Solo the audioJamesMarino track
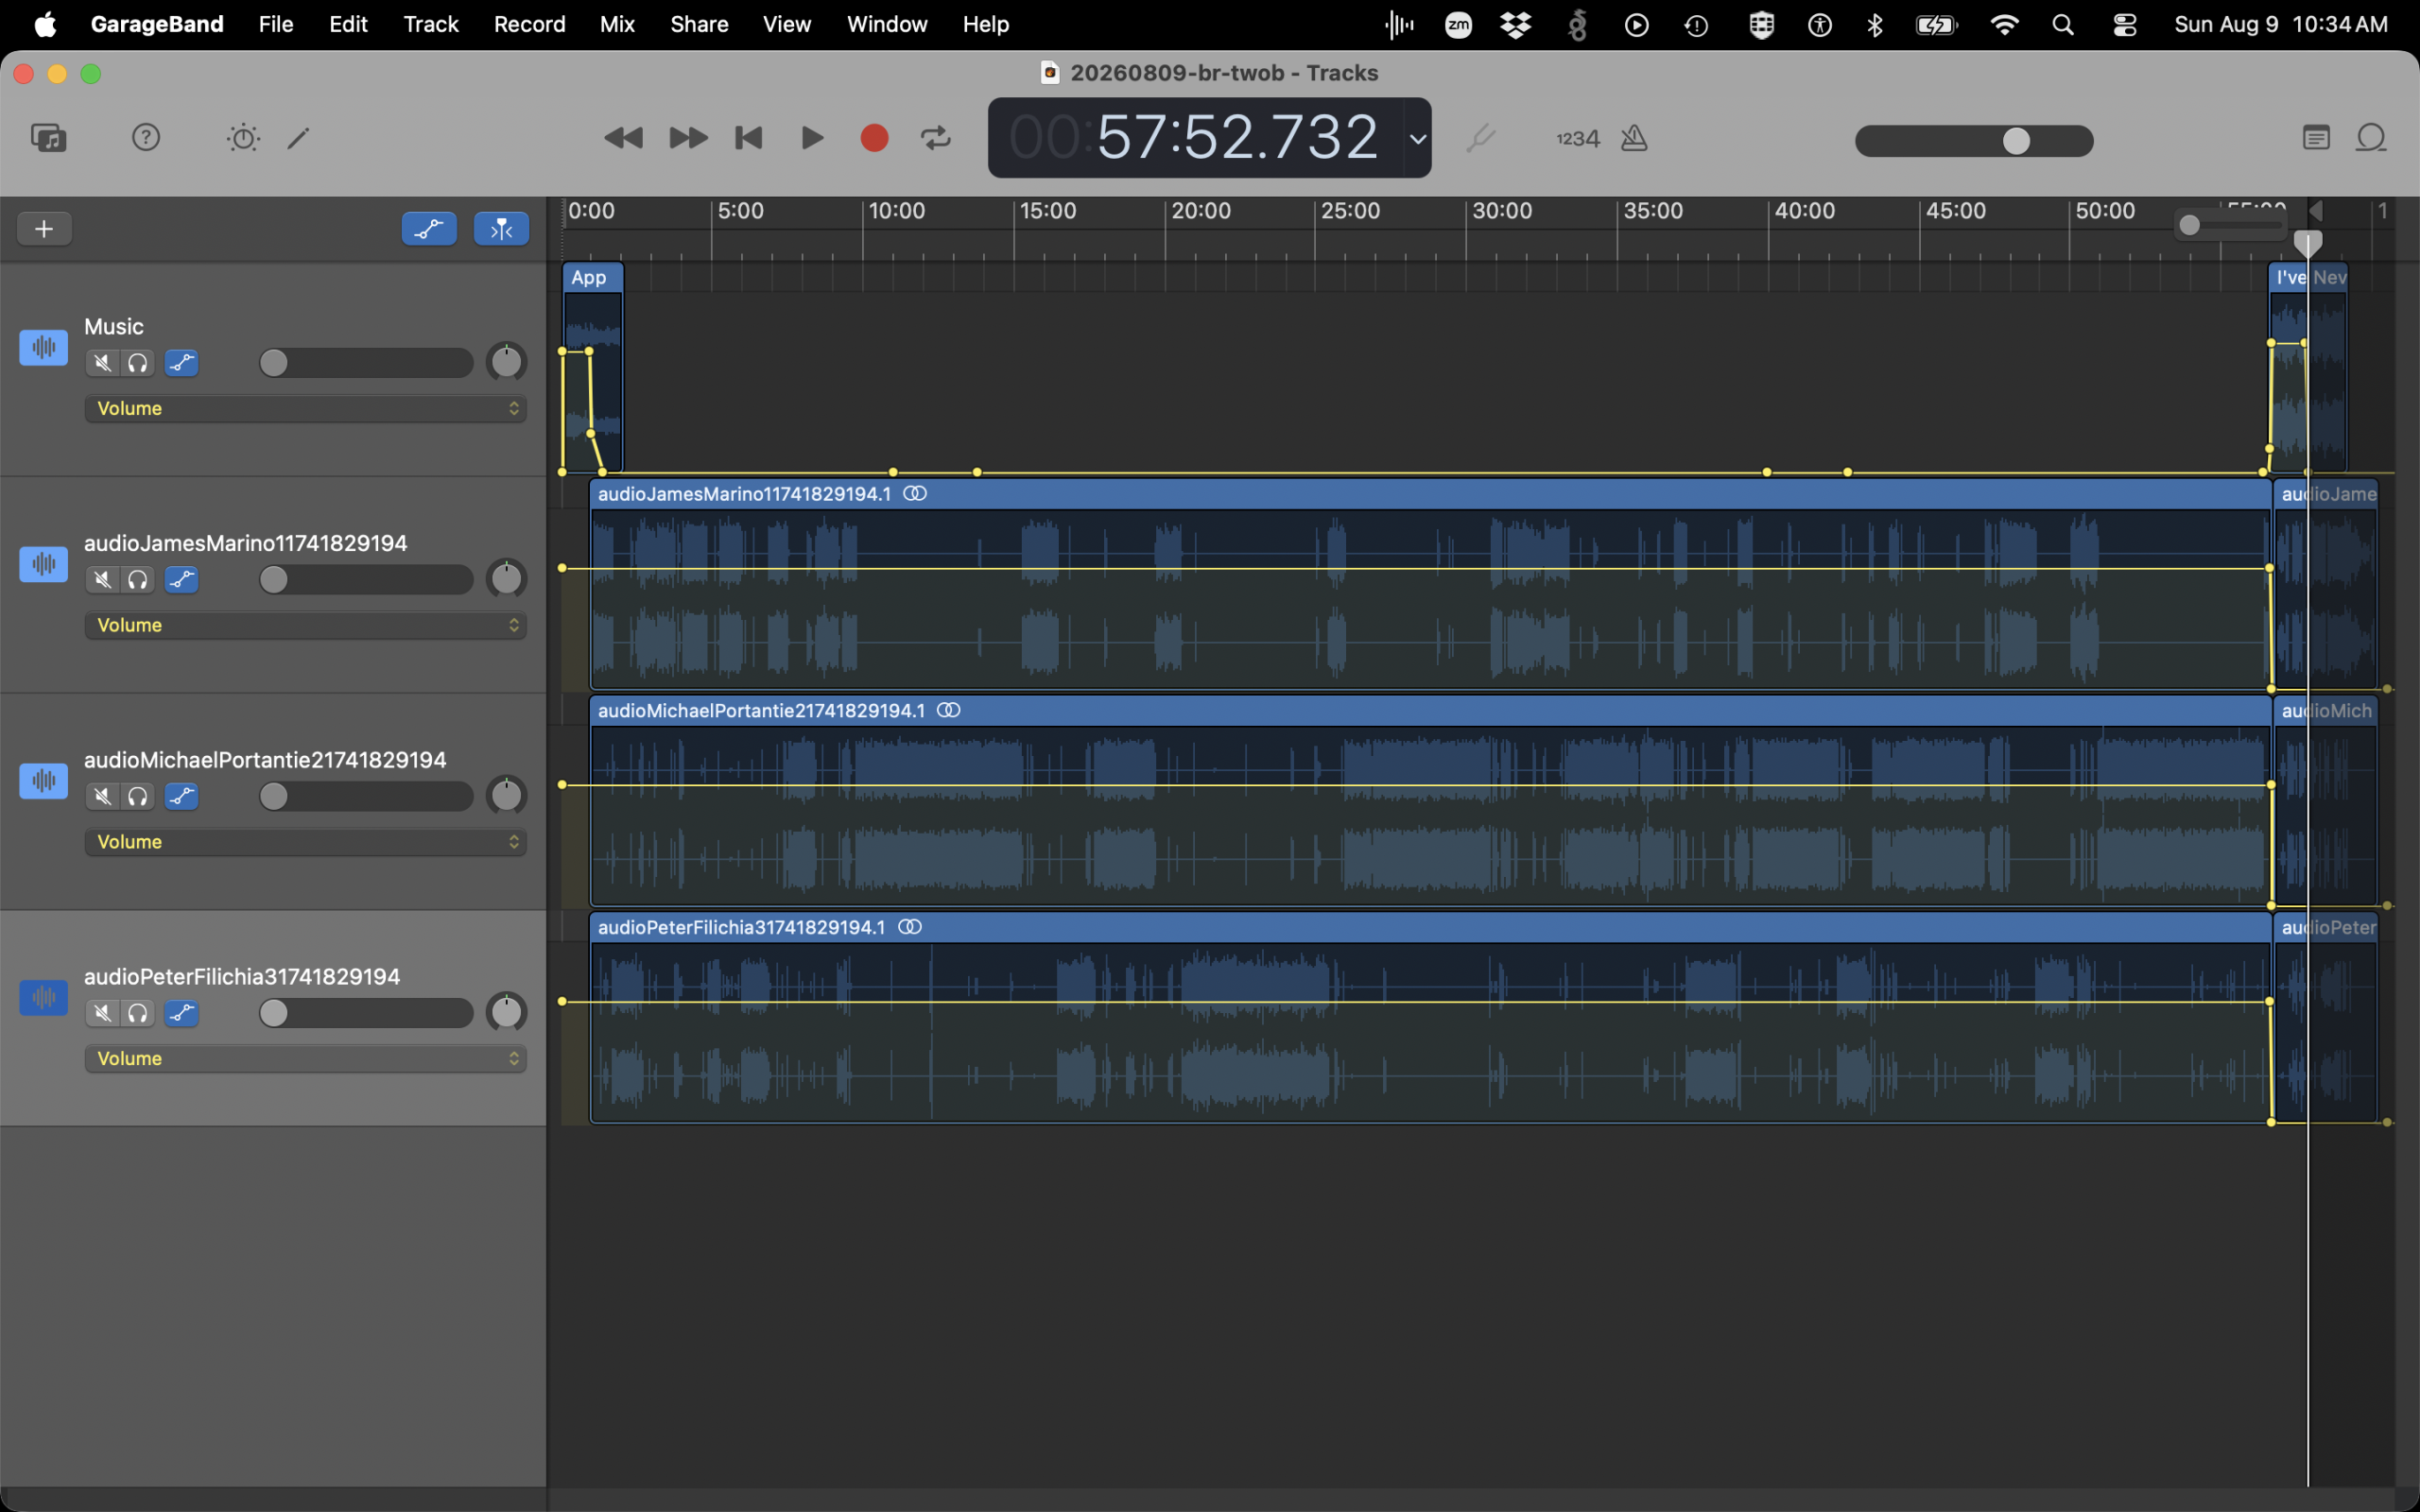Viewport: 2420px width, 1512px height. point(138,580)
